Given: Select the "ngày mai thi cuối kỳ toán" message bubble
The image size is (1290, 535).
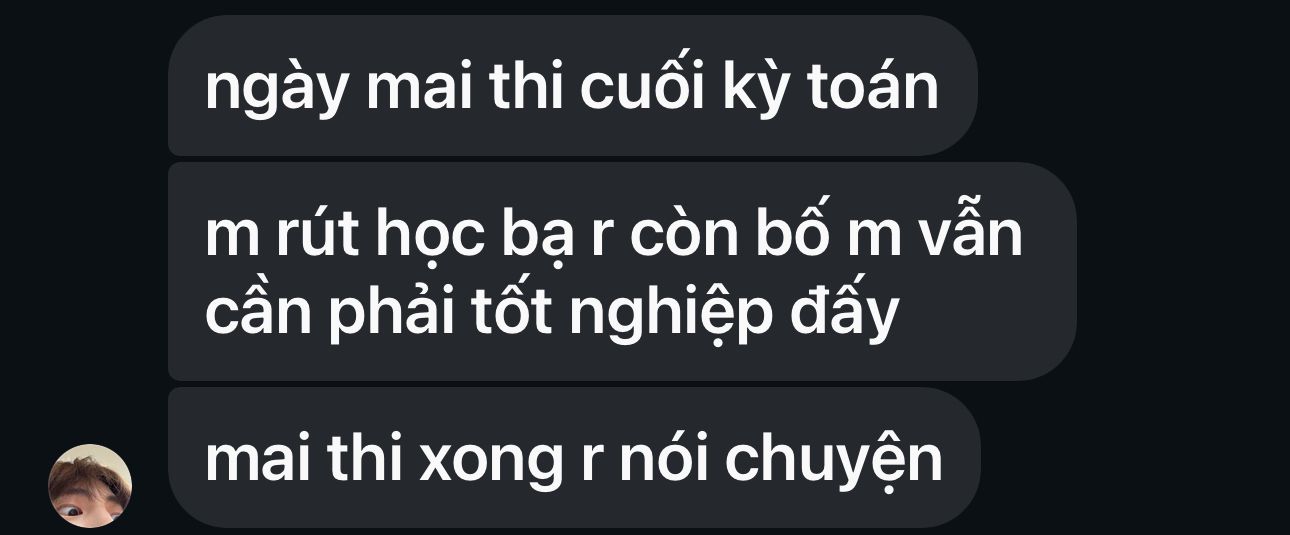Looking at the screenshot, I should (572, 85).
